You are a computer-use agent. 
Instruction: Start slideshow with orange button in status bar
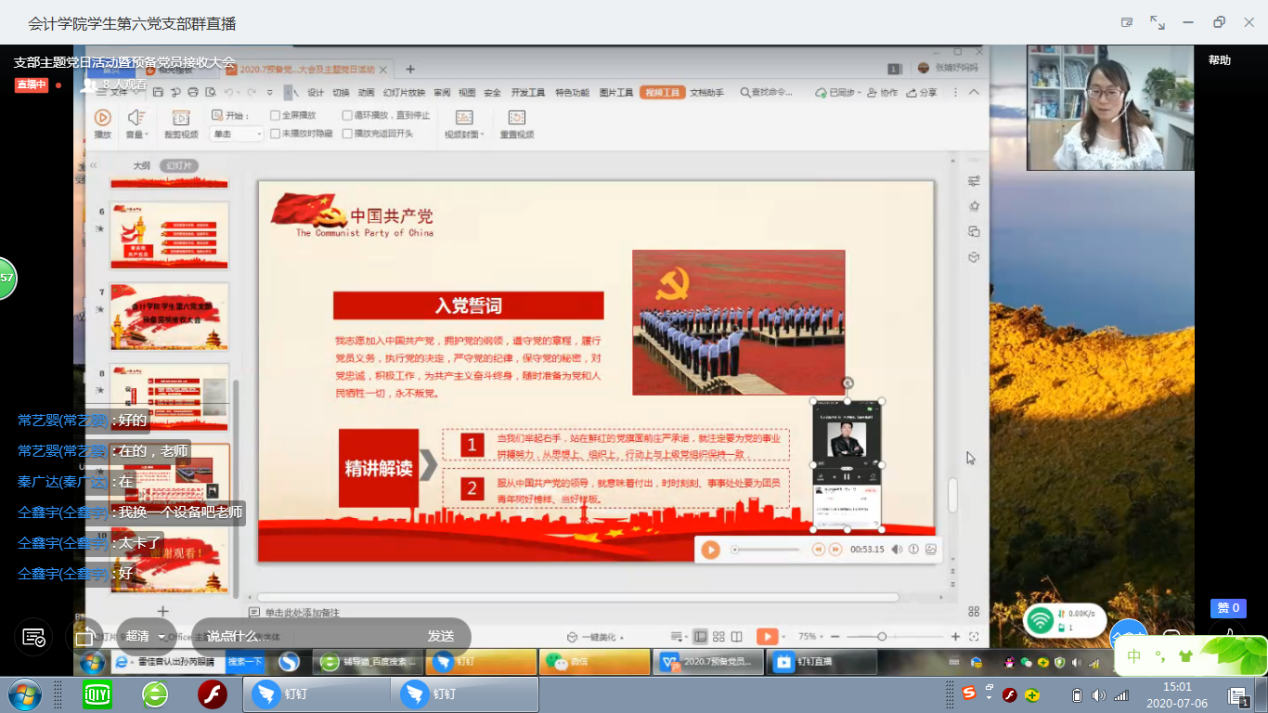click(x=766, y=637)
